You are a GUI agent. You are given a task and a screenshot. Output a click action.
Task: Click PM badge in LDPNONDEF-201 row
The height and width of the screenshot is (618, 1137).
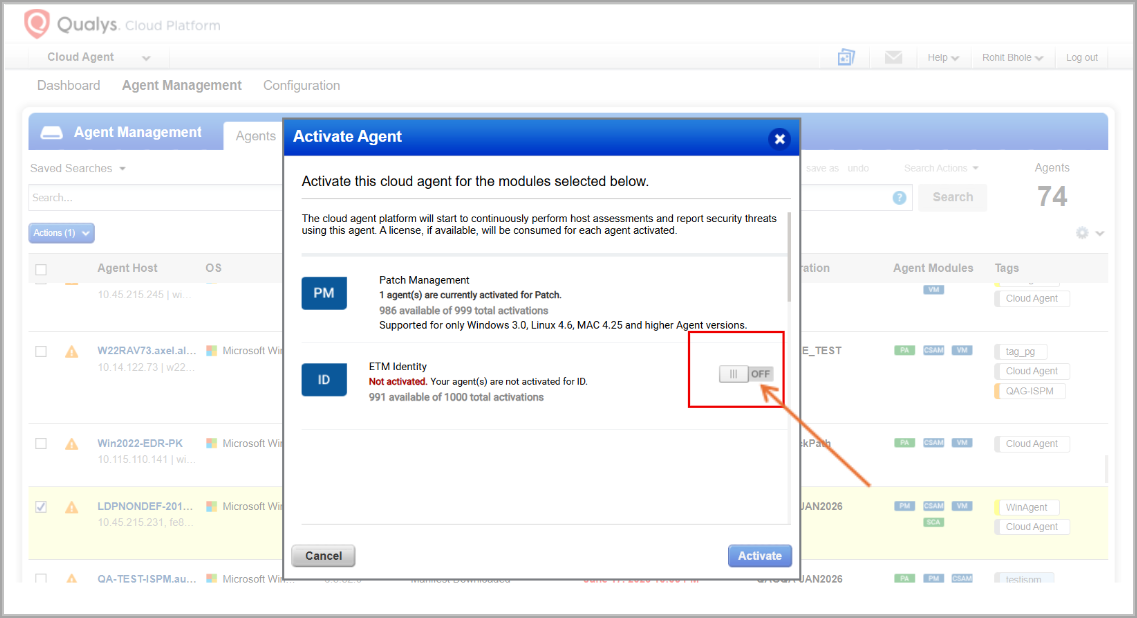[x=904, y=506]
